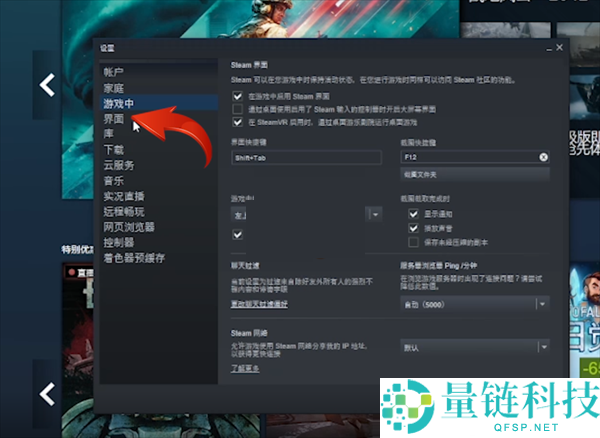Image resolution: width=600 pixels, height=438 pixels.
Task: Toggle 在游戏中启用 Steam 界面 checkbox
Action: (x=237, y=93)
